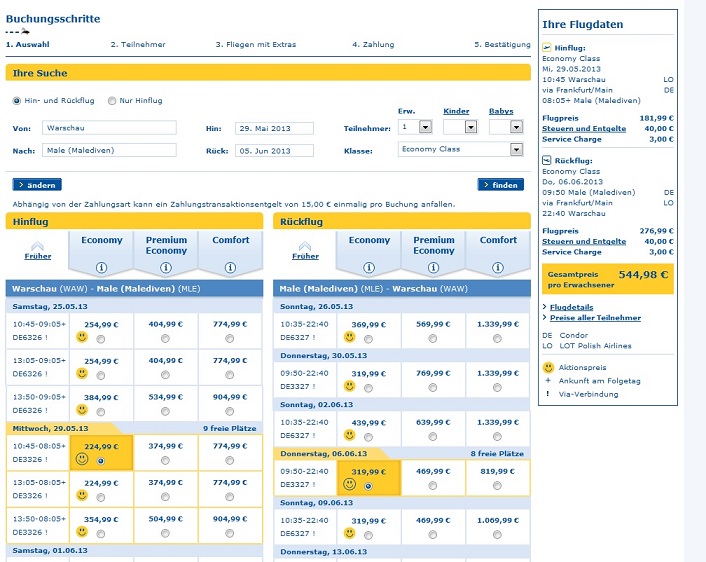Click Donnerstag, 30.05.13 date row

point(402,355)
